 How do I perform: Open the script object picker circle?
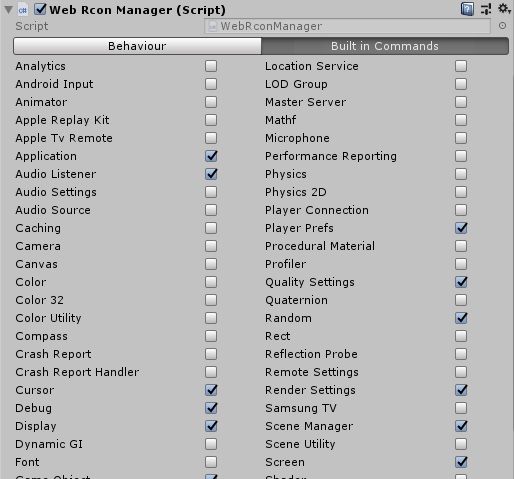pyautogui.click(x=502, y=26)
